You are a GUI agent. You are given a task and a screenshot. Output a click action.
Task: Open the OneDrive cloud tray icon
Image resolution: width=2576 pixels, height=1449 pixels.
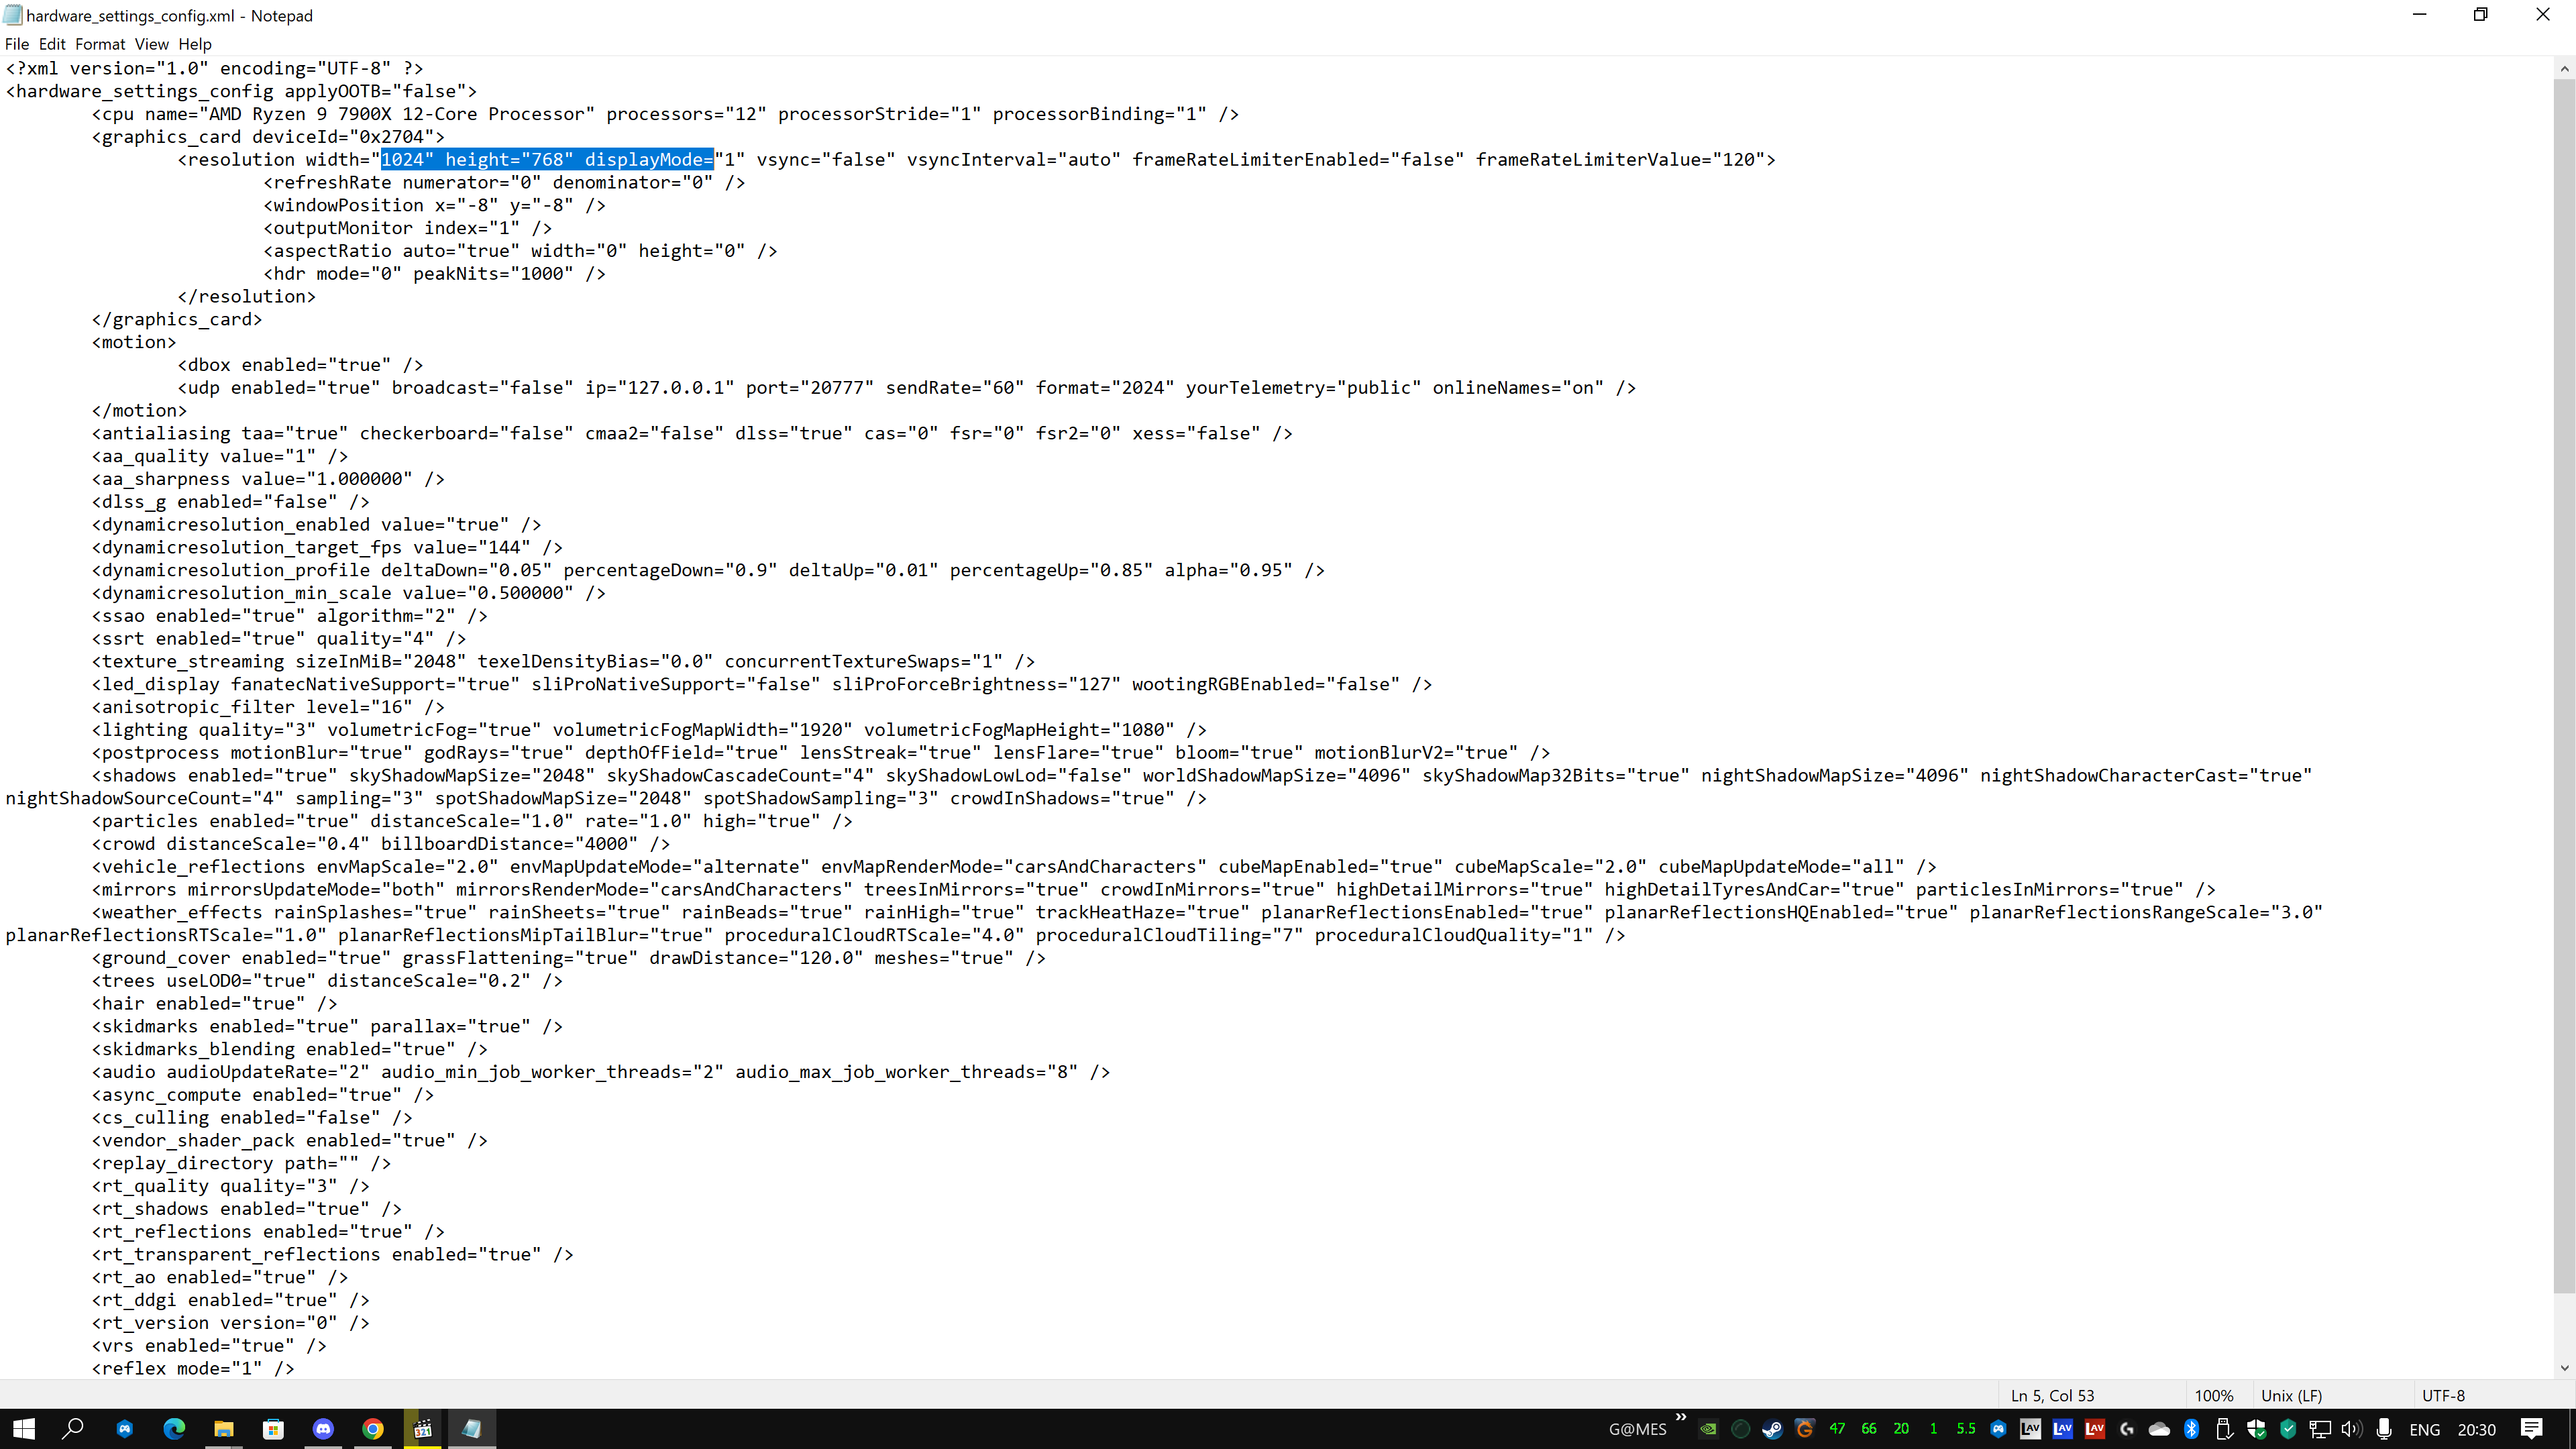tap(2159, 1429)
